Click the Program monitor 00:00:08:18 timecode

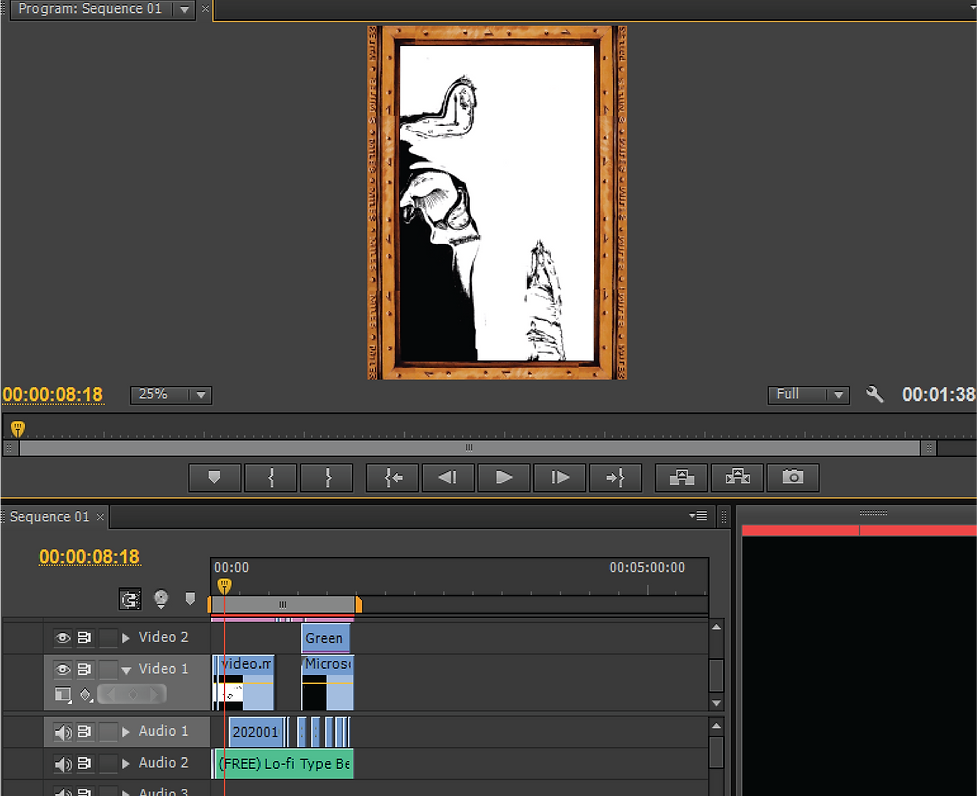click(x=52, y=395)
